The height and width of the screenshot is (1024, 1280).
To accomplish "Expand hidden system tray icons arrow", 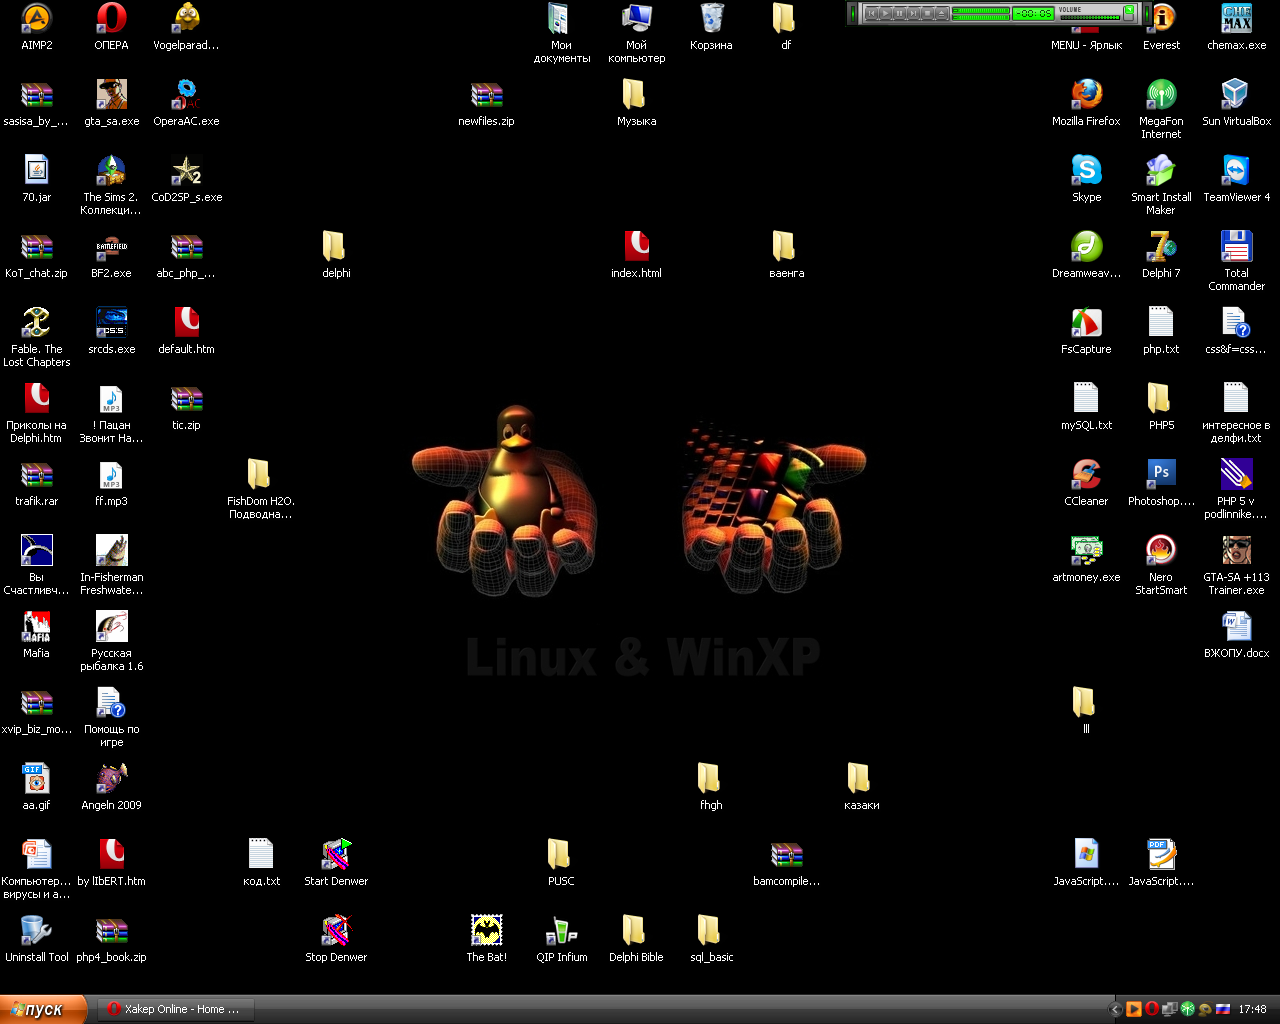I will point(1116,1009).
